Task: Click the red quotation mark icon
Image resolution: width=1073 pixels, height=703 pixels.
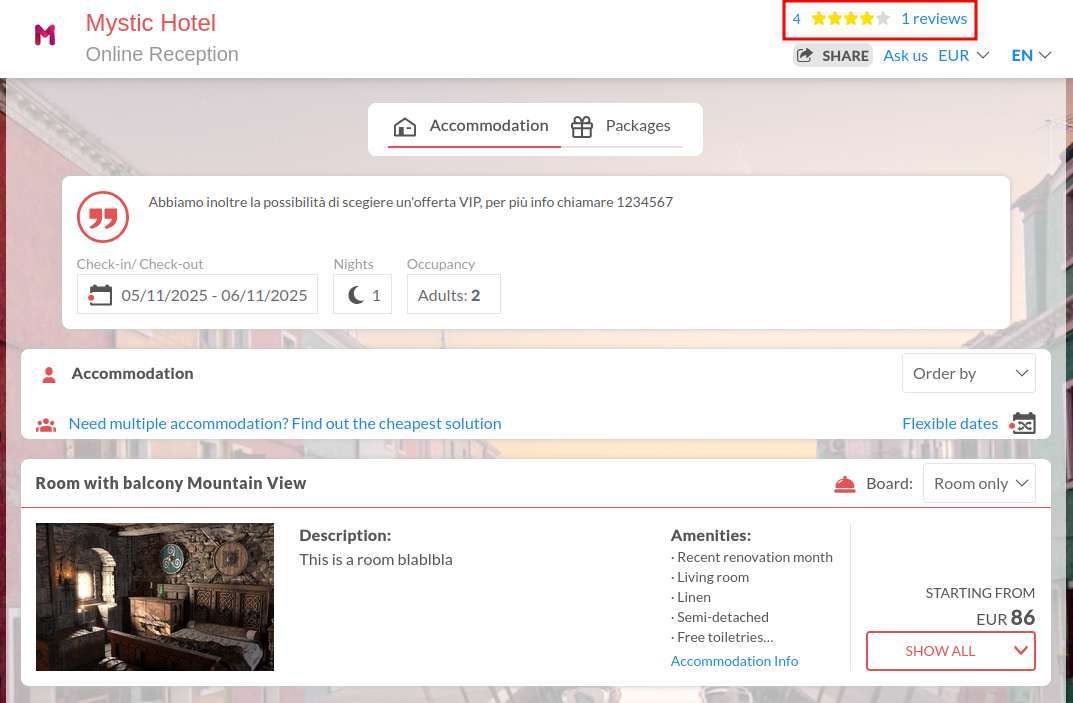Action: [x=103, y=217]
